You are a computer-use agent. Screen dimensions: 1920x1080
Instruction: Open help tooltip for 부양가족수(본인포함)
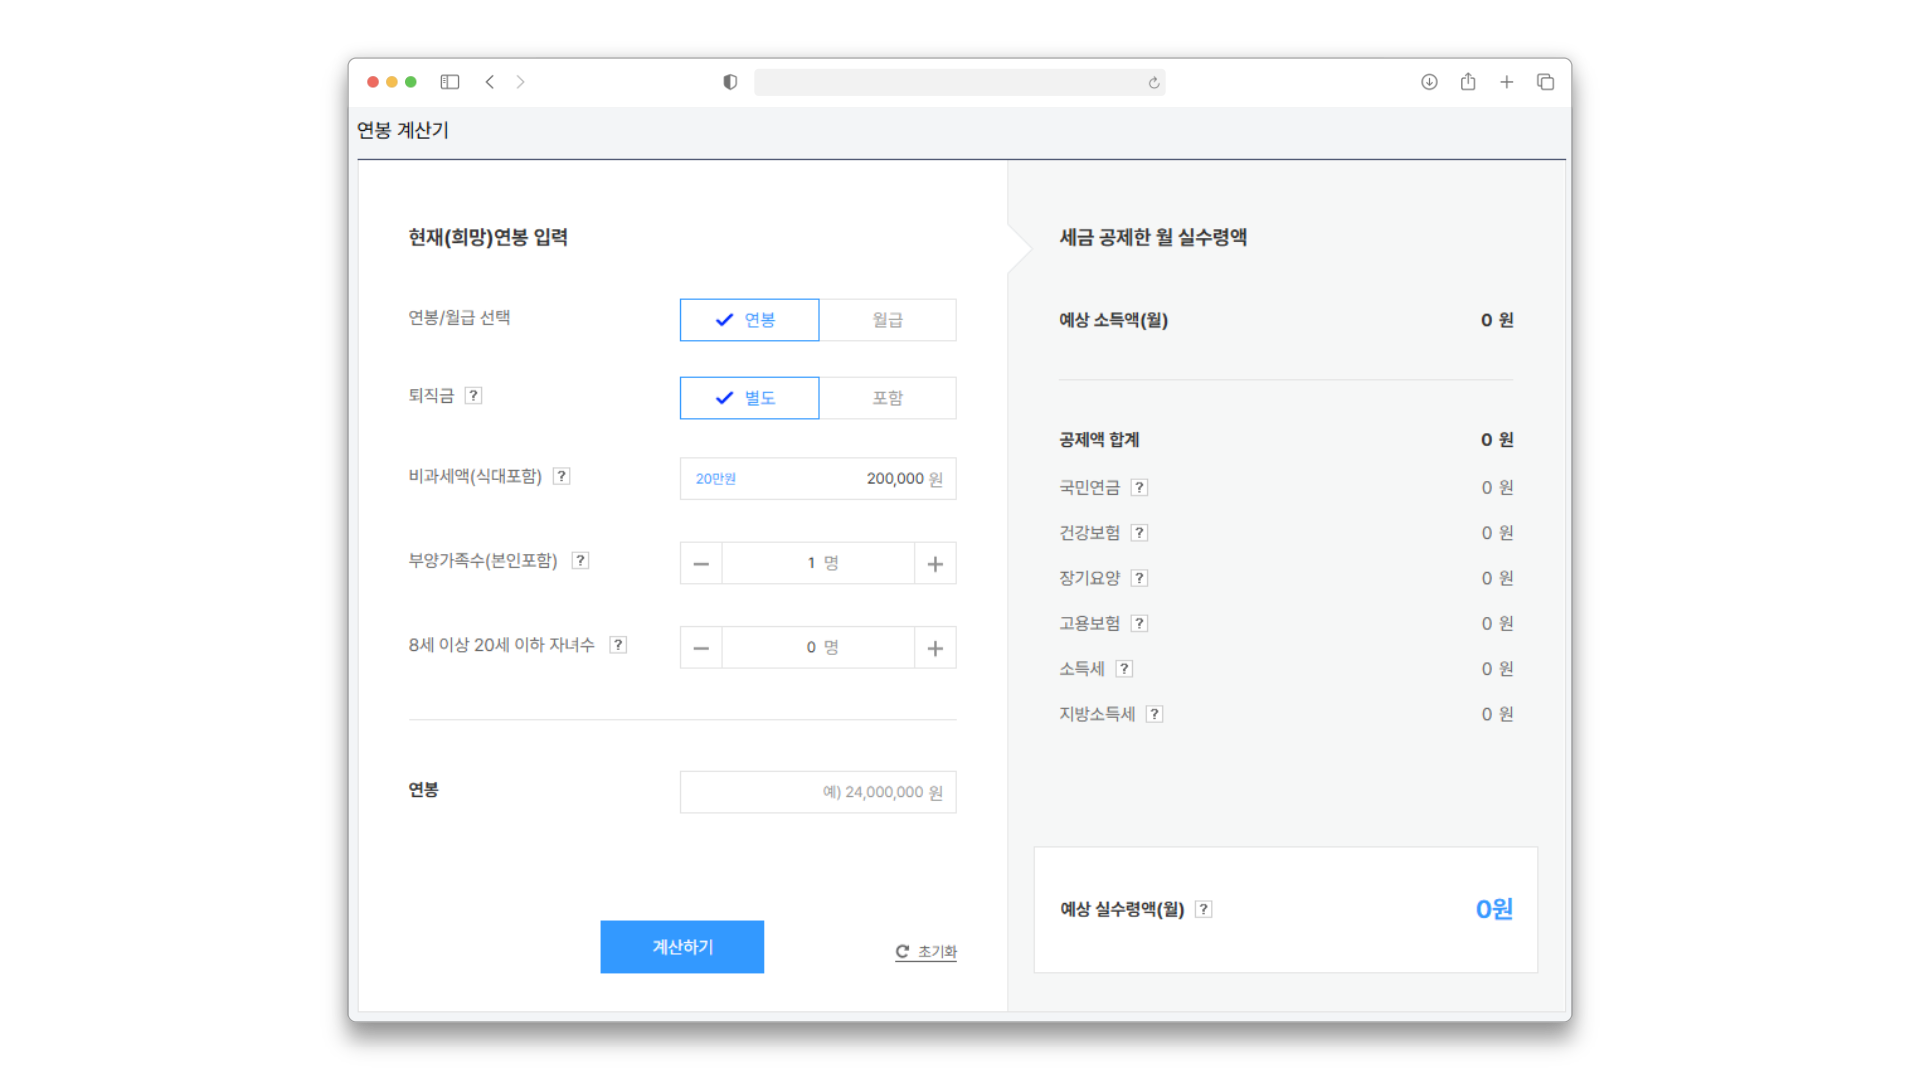[x=580, y=561]
